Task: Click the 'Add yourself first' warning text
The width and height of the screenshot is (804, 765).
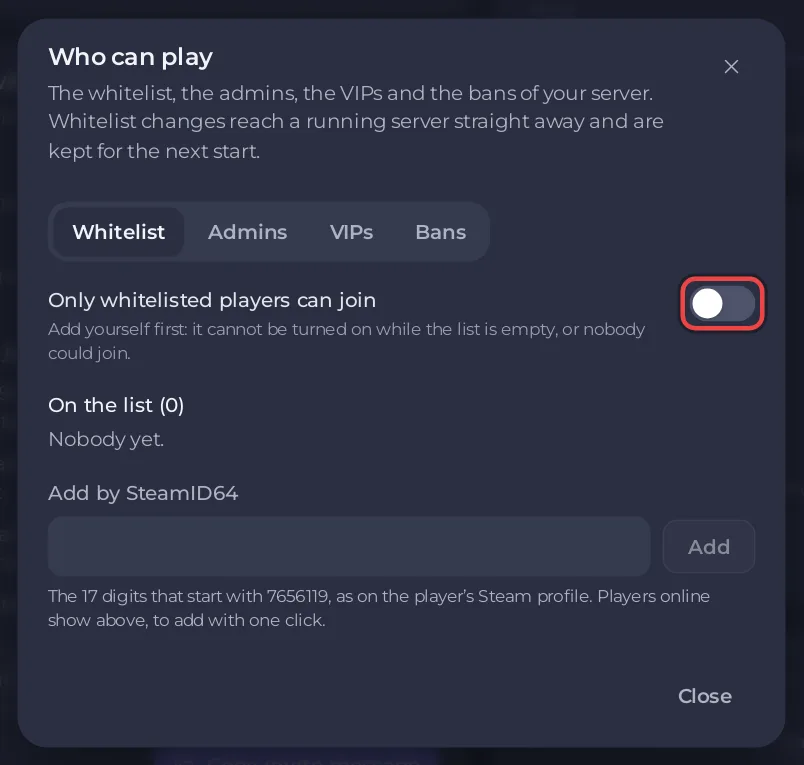Action: coord(347,341)
